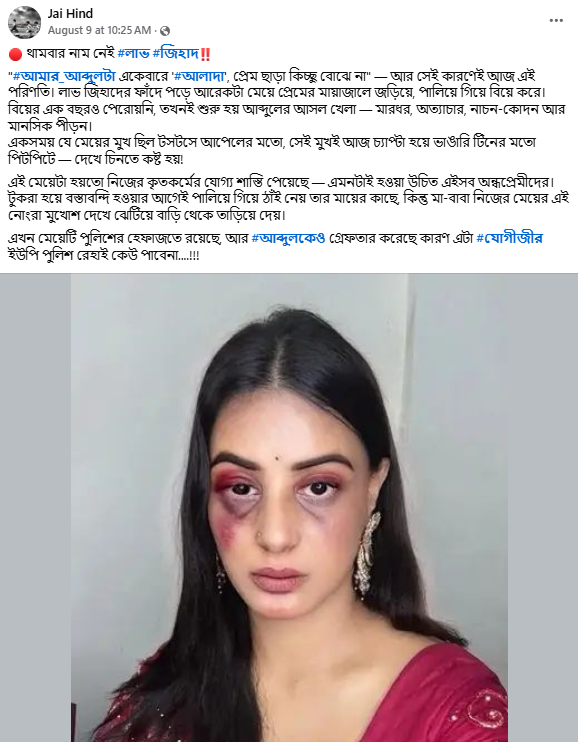Click the red circle emoji starting the post
The height and width of the screenshot is (742, 578).
(15, 54)
